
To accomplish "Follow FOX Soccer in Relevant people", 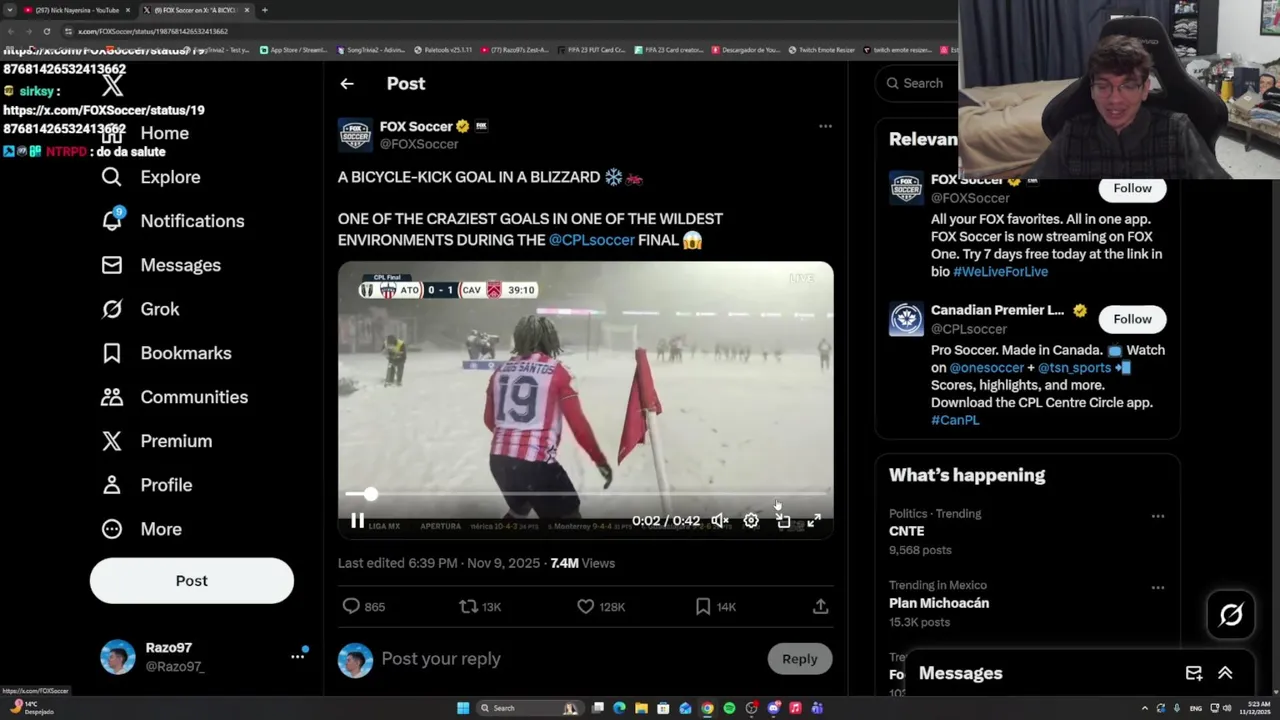I will click(1132, 188).
